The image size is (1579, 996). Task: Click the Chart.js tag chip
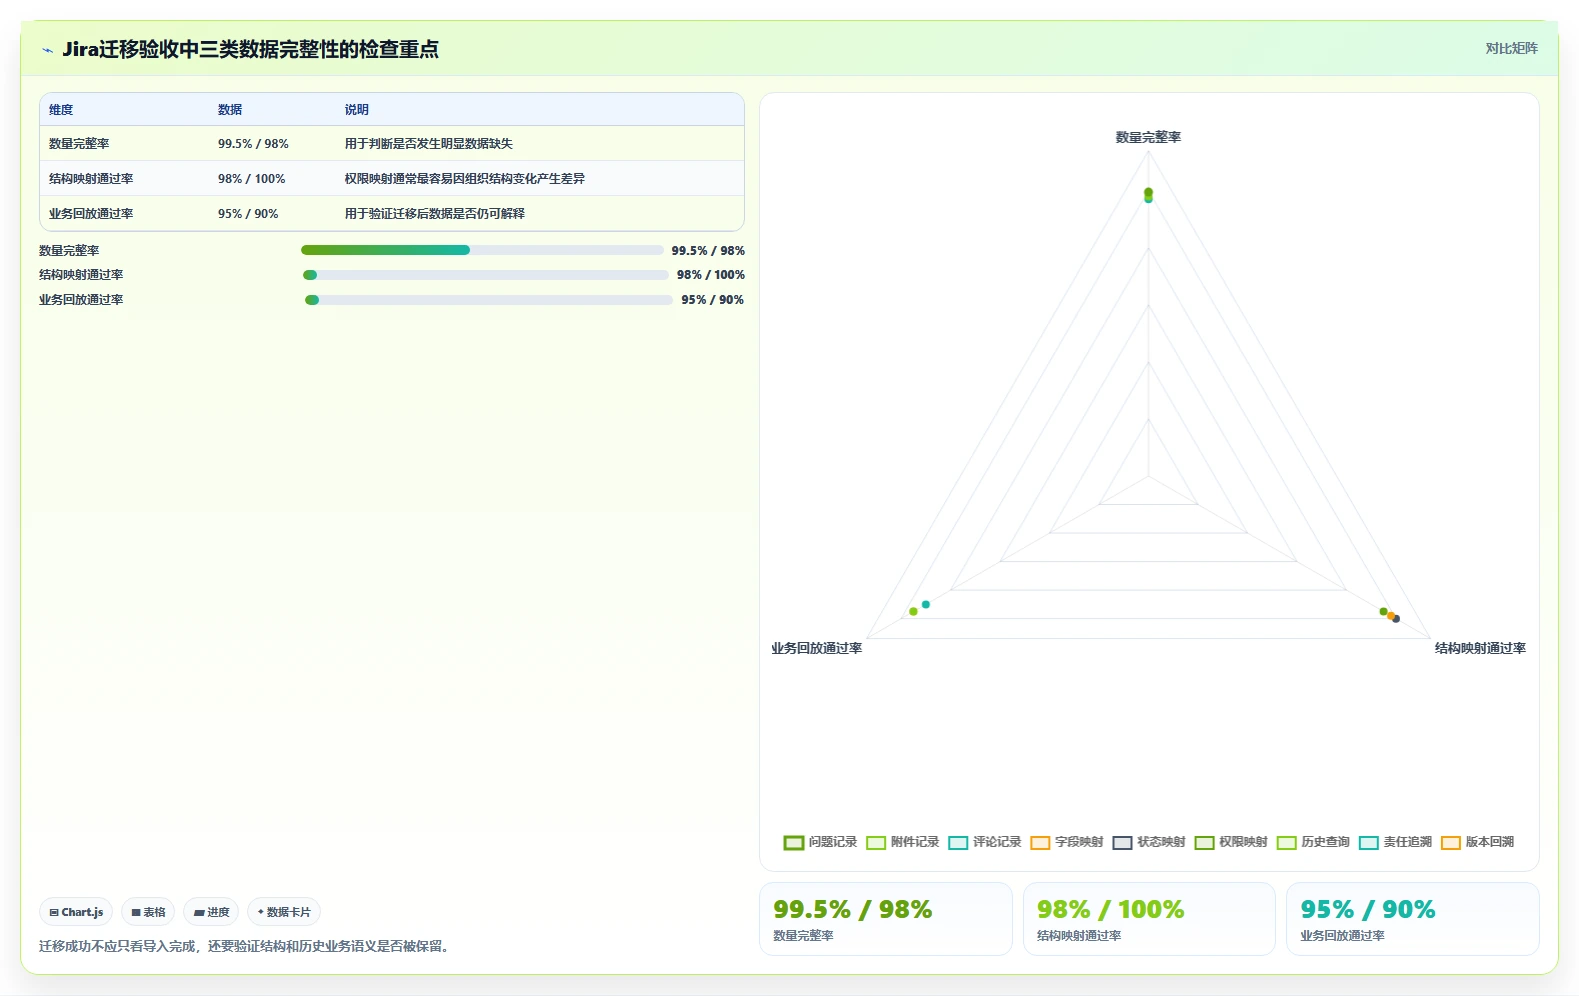(x=76, y=912)
